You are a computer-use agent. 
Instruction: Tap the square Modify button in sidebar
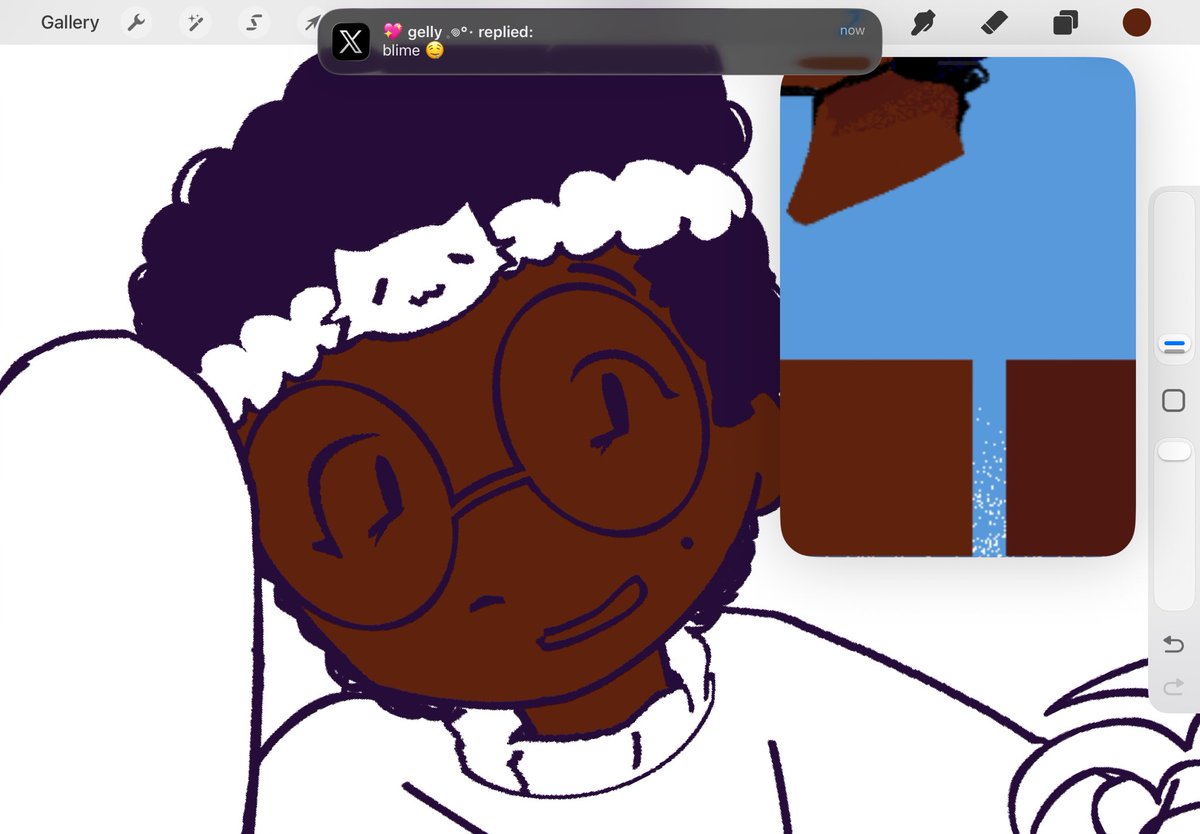coord(1174,401)
